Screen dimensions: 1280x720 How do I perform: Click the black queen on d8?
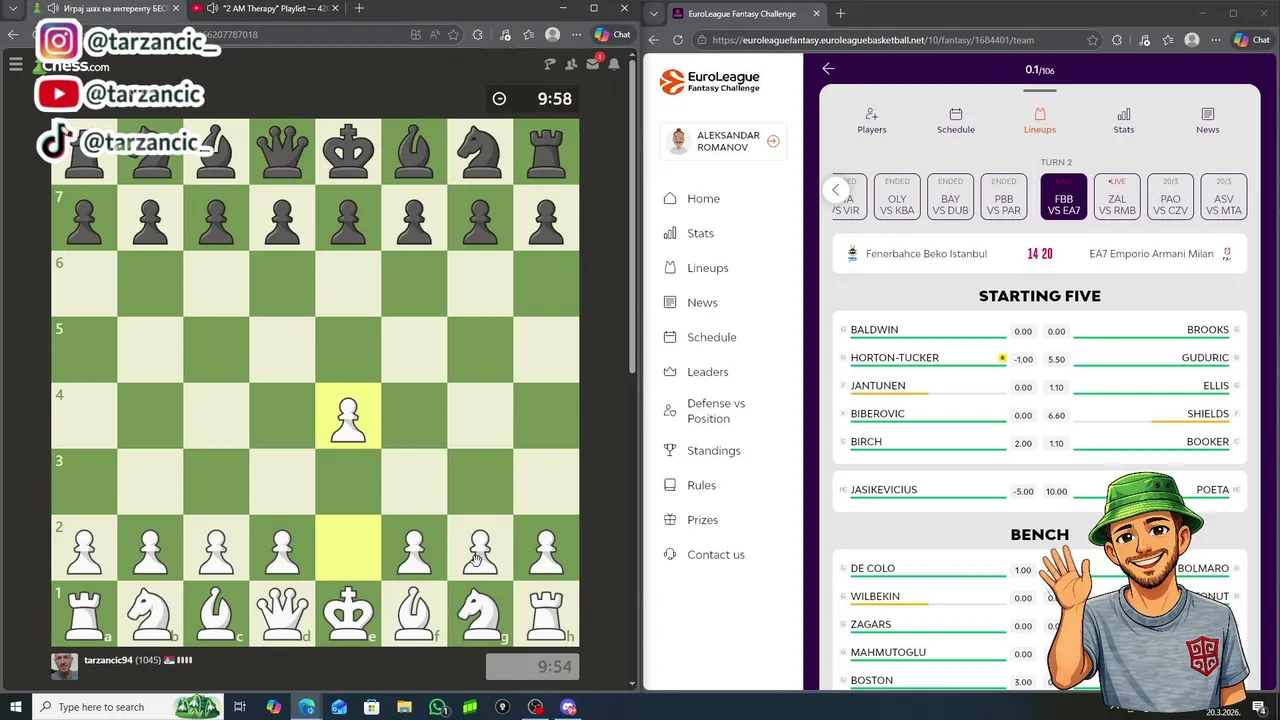point(282,152)
